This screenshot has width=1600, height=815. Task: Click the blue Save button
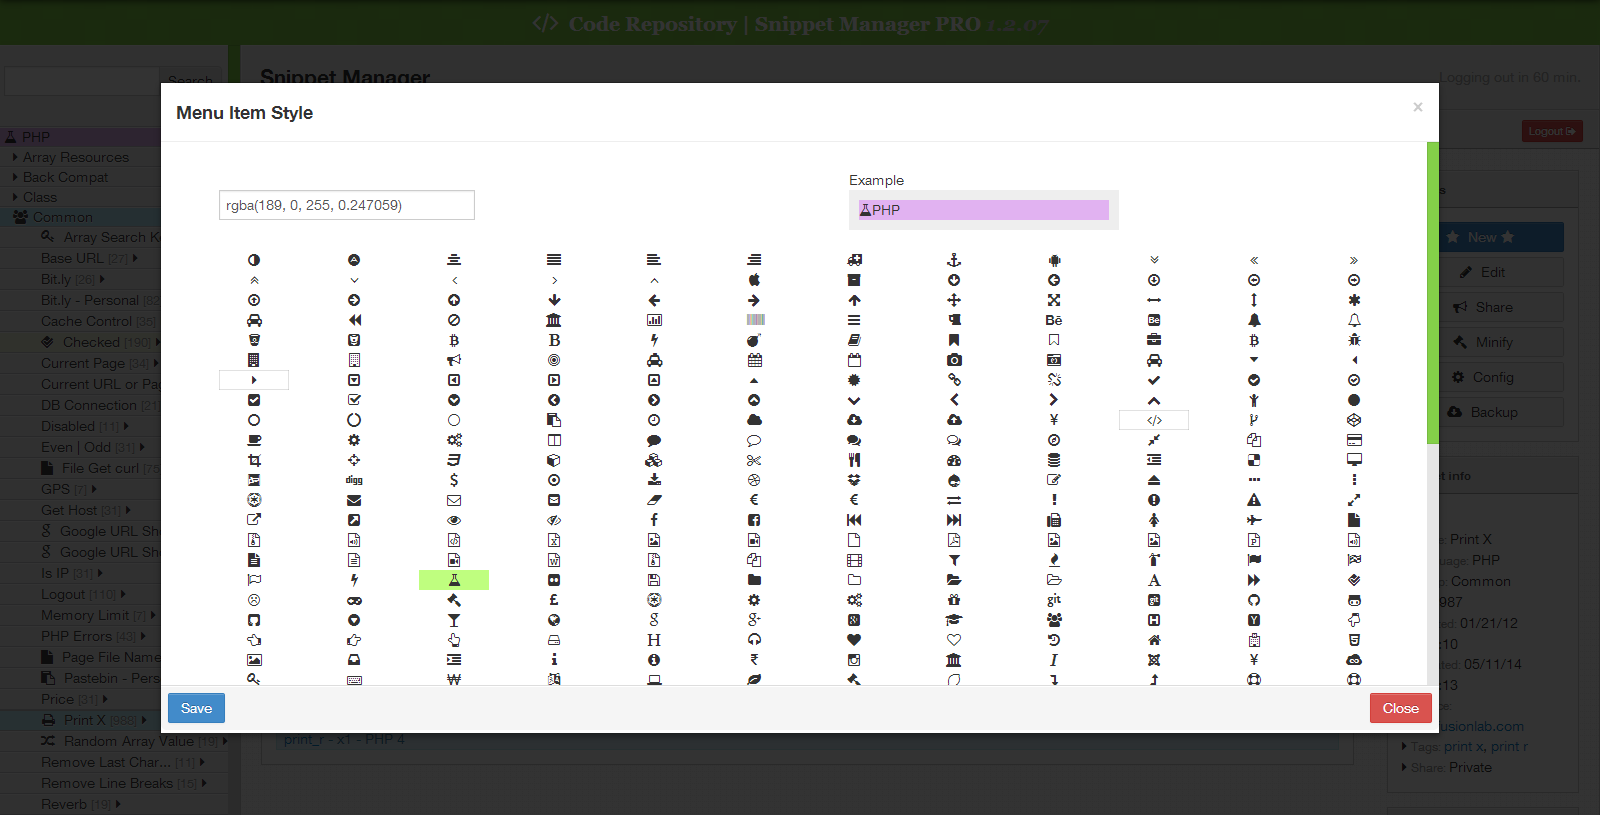click(x=196, y=708)
